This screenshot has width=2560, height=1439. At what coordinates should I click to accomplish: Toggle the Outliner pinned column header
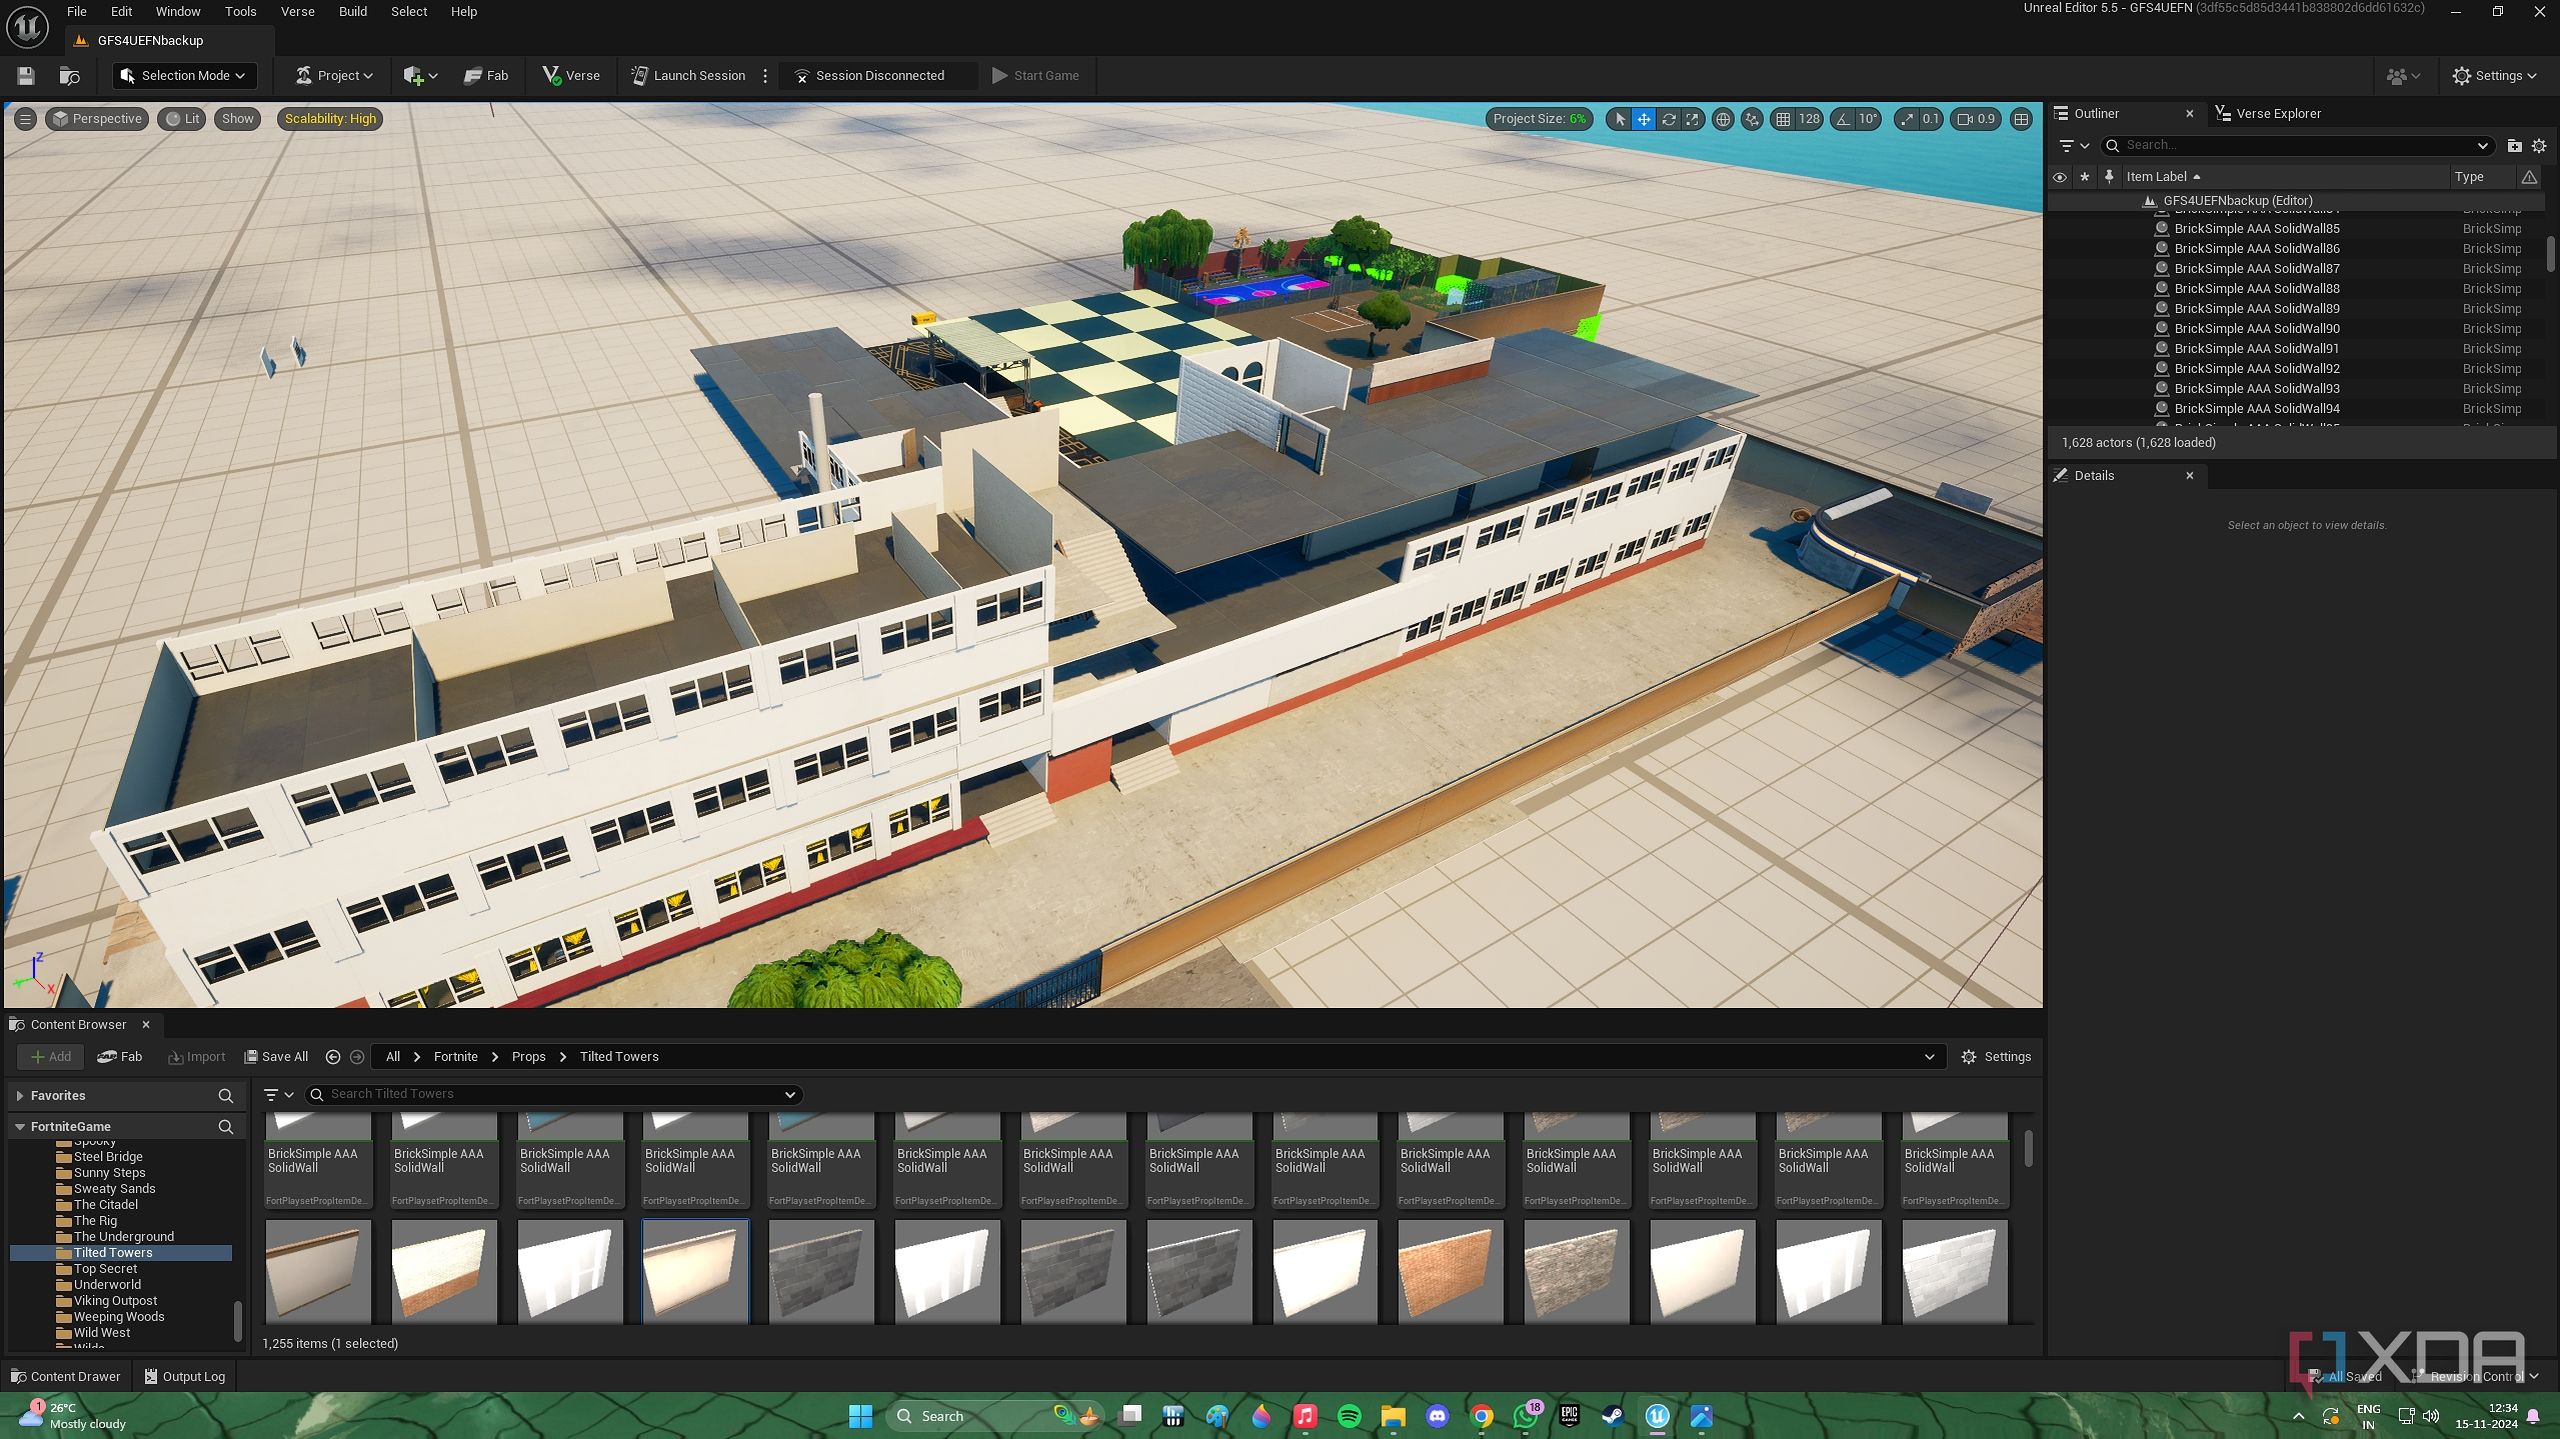pos(2109,177)
